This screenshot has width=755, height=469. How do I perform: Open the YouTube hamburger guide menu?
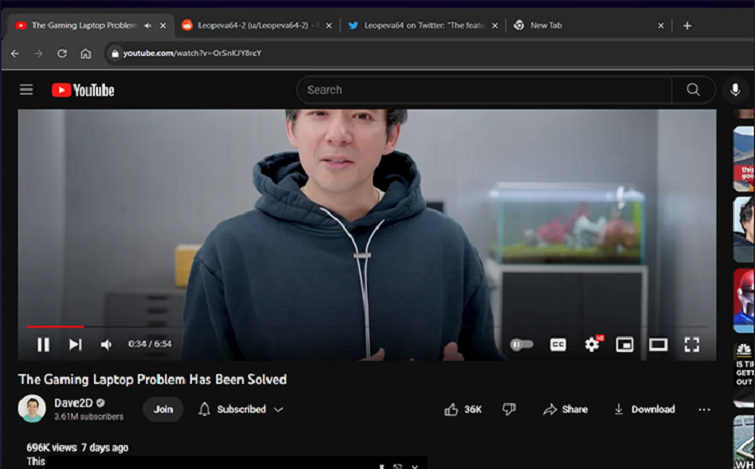[x=27, y=90]
